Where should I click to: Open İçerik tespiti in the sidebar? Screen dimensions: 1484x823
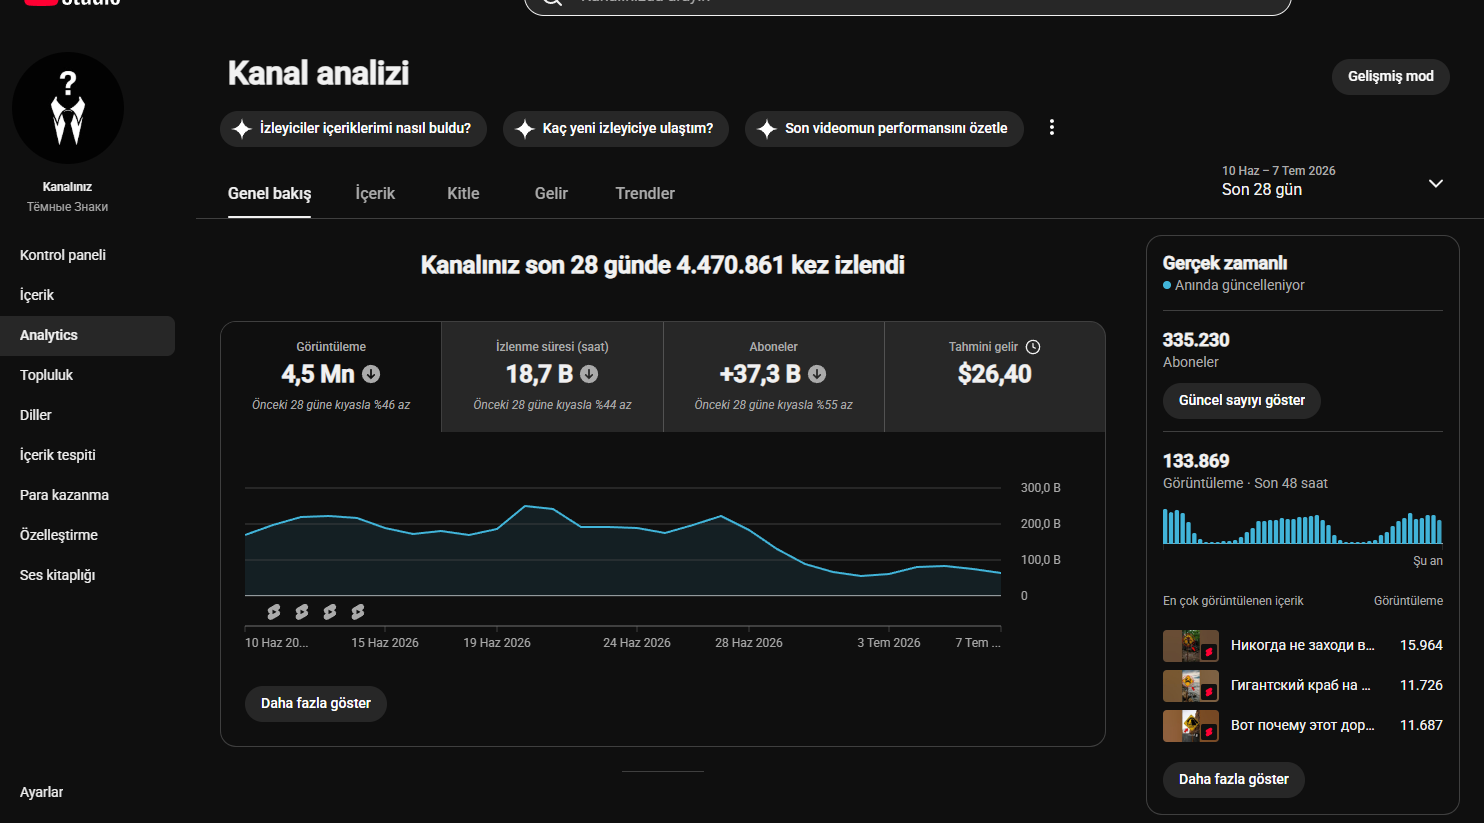(x=87, y=455)
